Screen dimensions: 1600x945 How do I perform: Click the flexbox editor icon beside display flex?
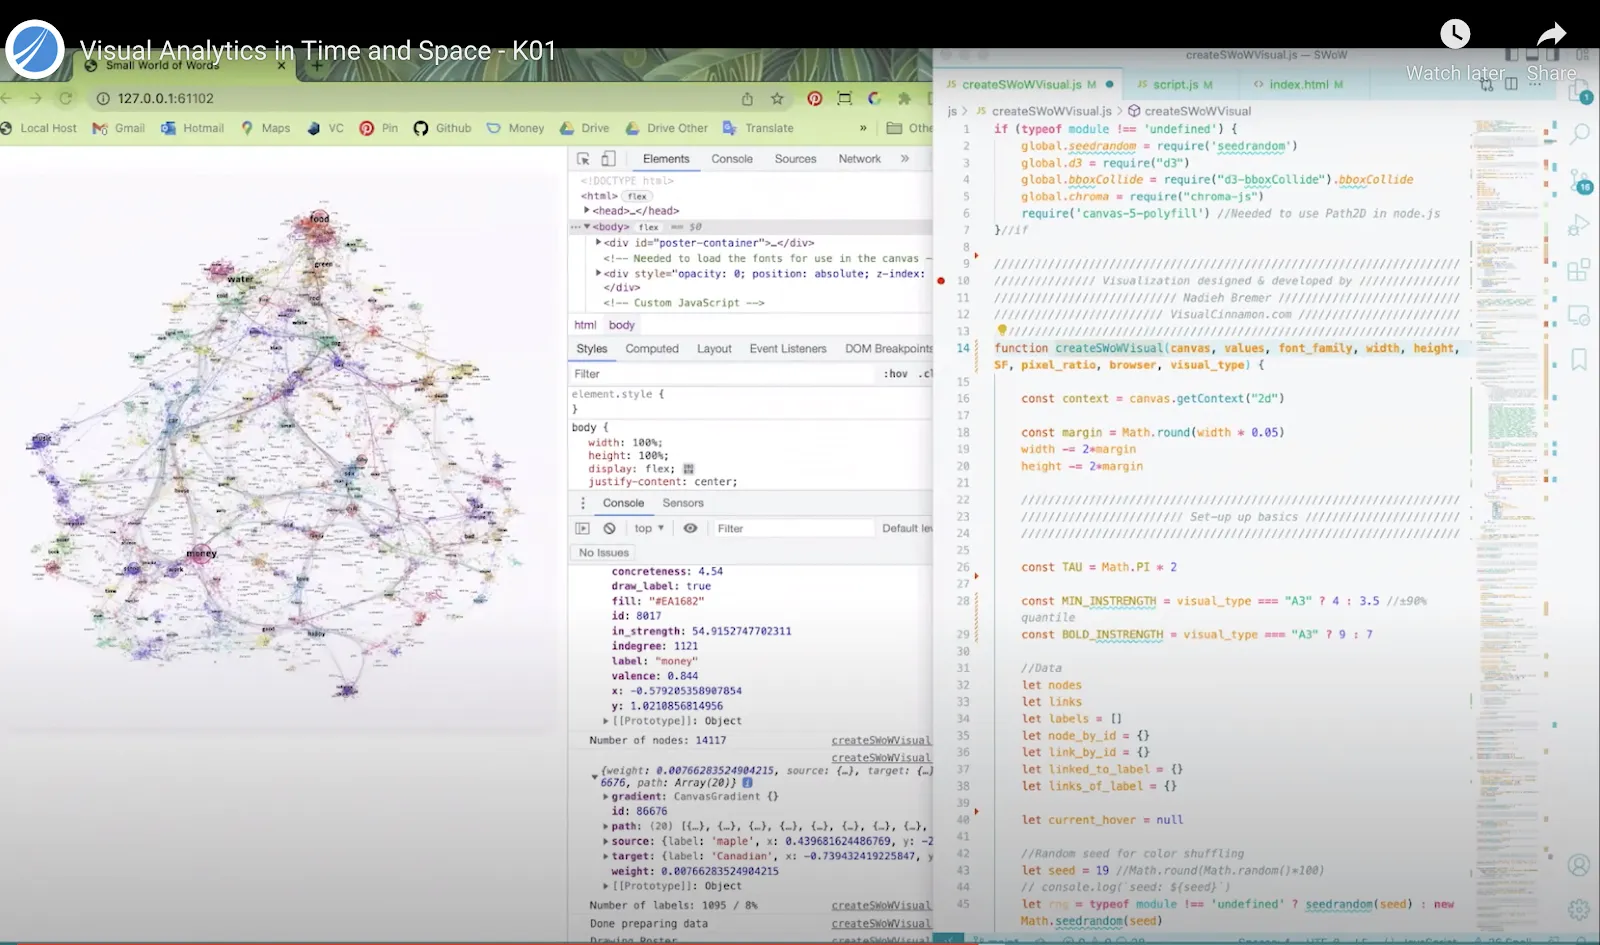pyautogui.click(x=688, y=468)
